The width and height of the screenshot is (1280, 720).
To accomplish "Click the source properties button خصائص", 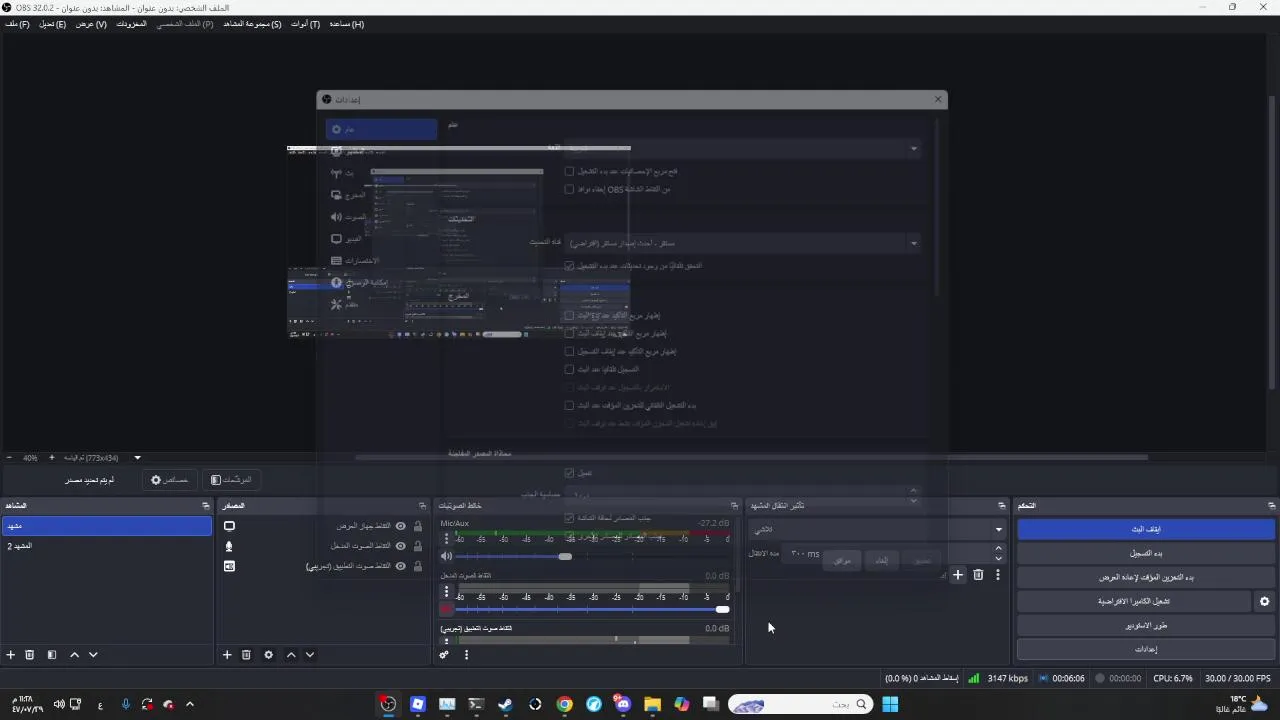I will (x=169, y=480).
